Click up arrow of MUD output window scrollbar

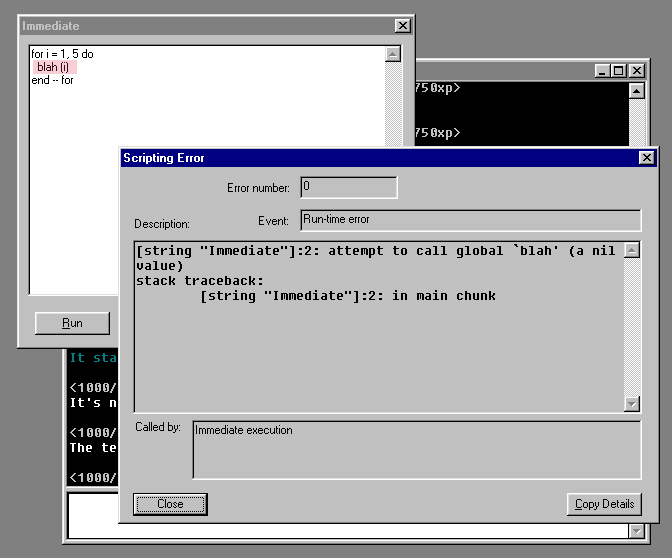coord(636,91)
